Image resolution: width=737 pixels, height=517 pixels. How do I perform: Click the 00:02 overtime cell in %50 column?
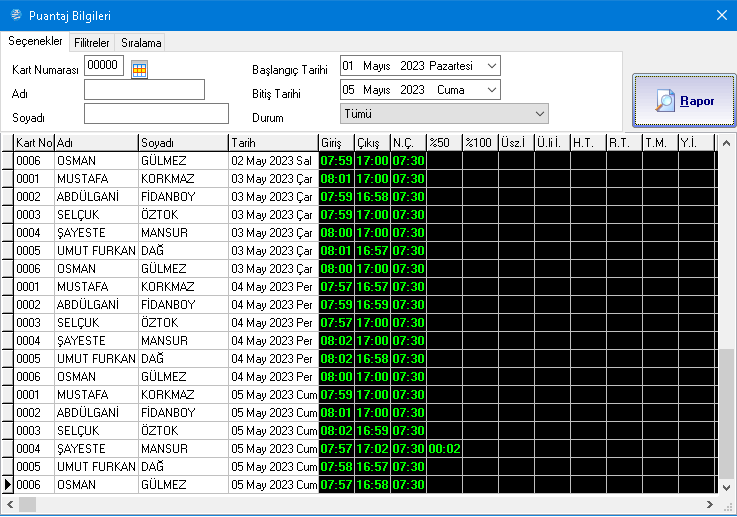pos(444,449)
